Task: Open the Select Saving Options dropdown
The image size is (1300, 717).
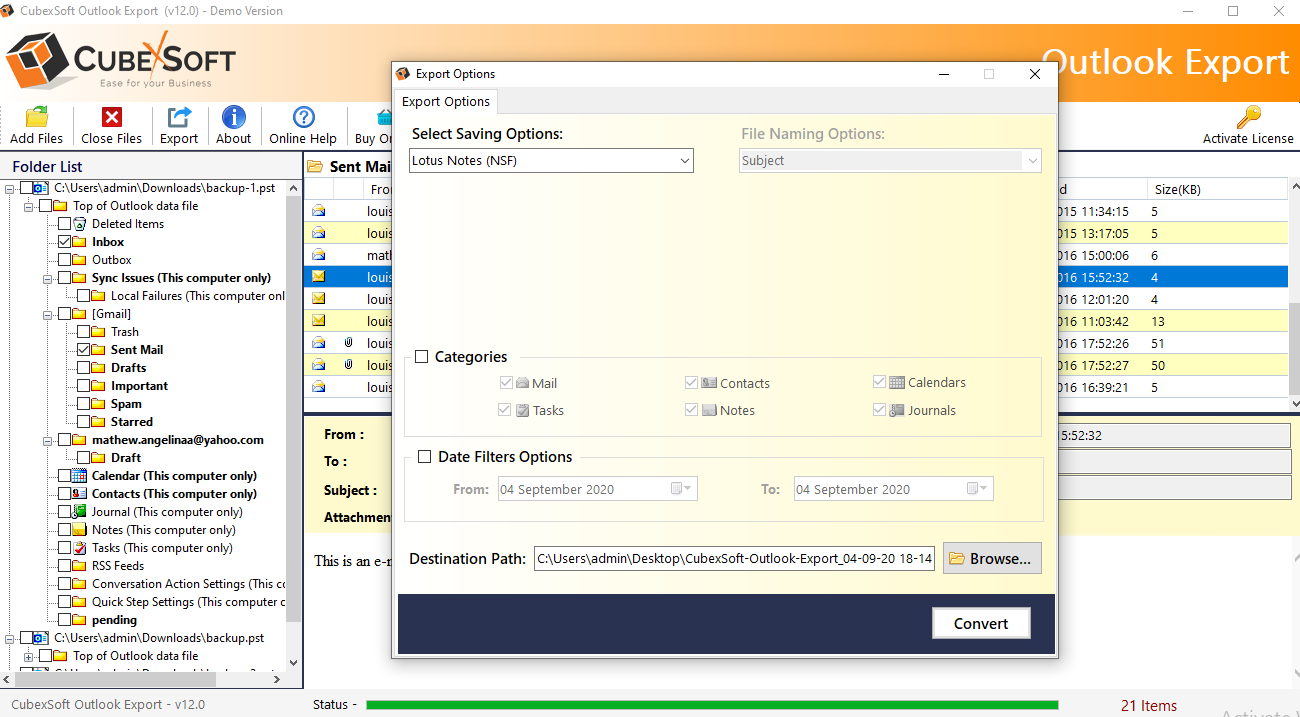Action: coord(551,161)
